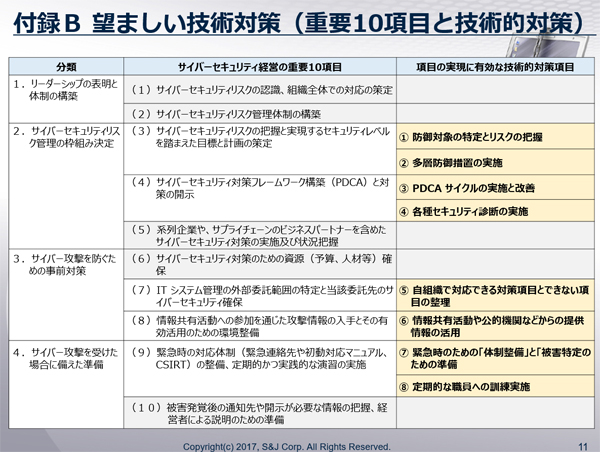
Task: Click measure ⑤ 自組織で対応できる対策項目
Action: [x=495, y=295]
